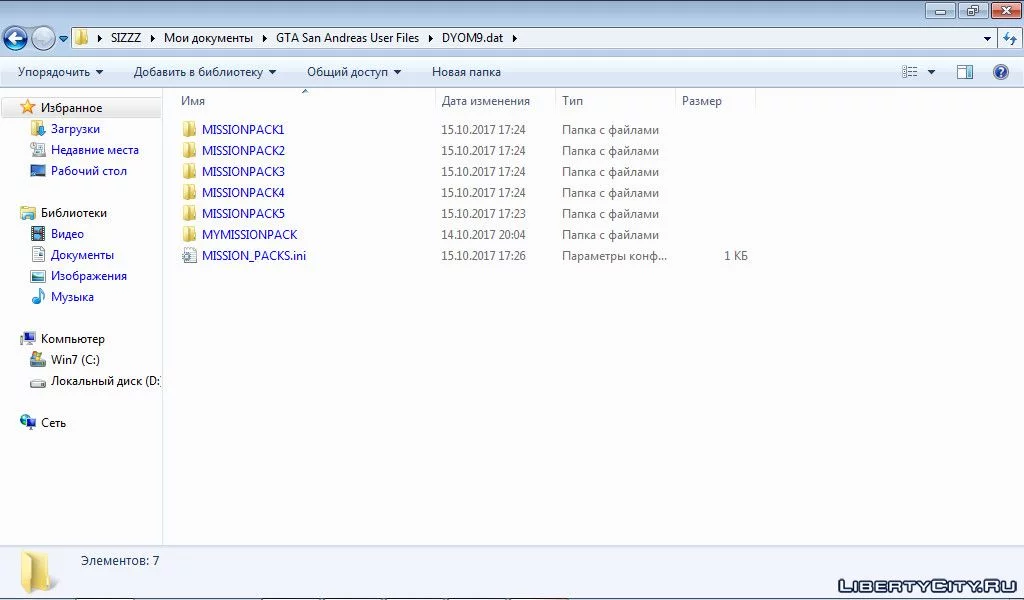Select the MISSIONPACK3 folder icon
The width and height of the screenshot is (1024, 600).
(189, 171)
